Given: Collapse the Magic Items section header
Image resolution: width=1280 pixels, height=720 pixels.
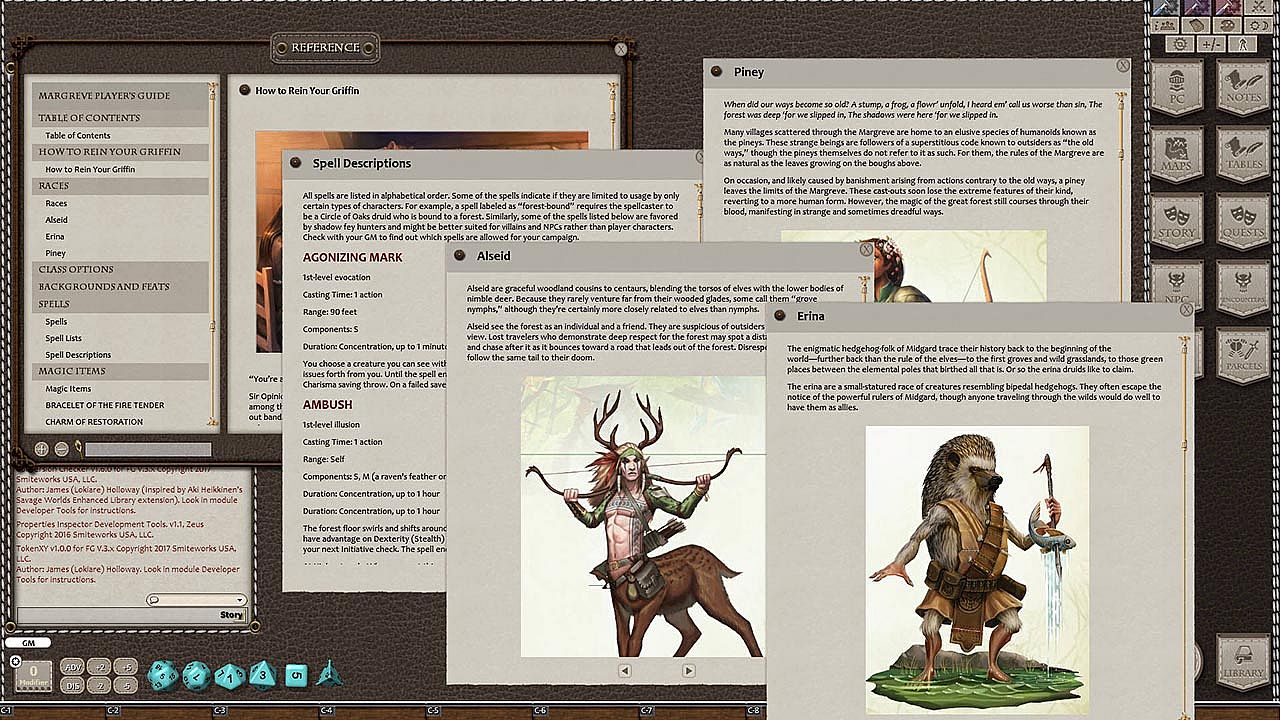Looking at the screenshot, I should [122, 371].
